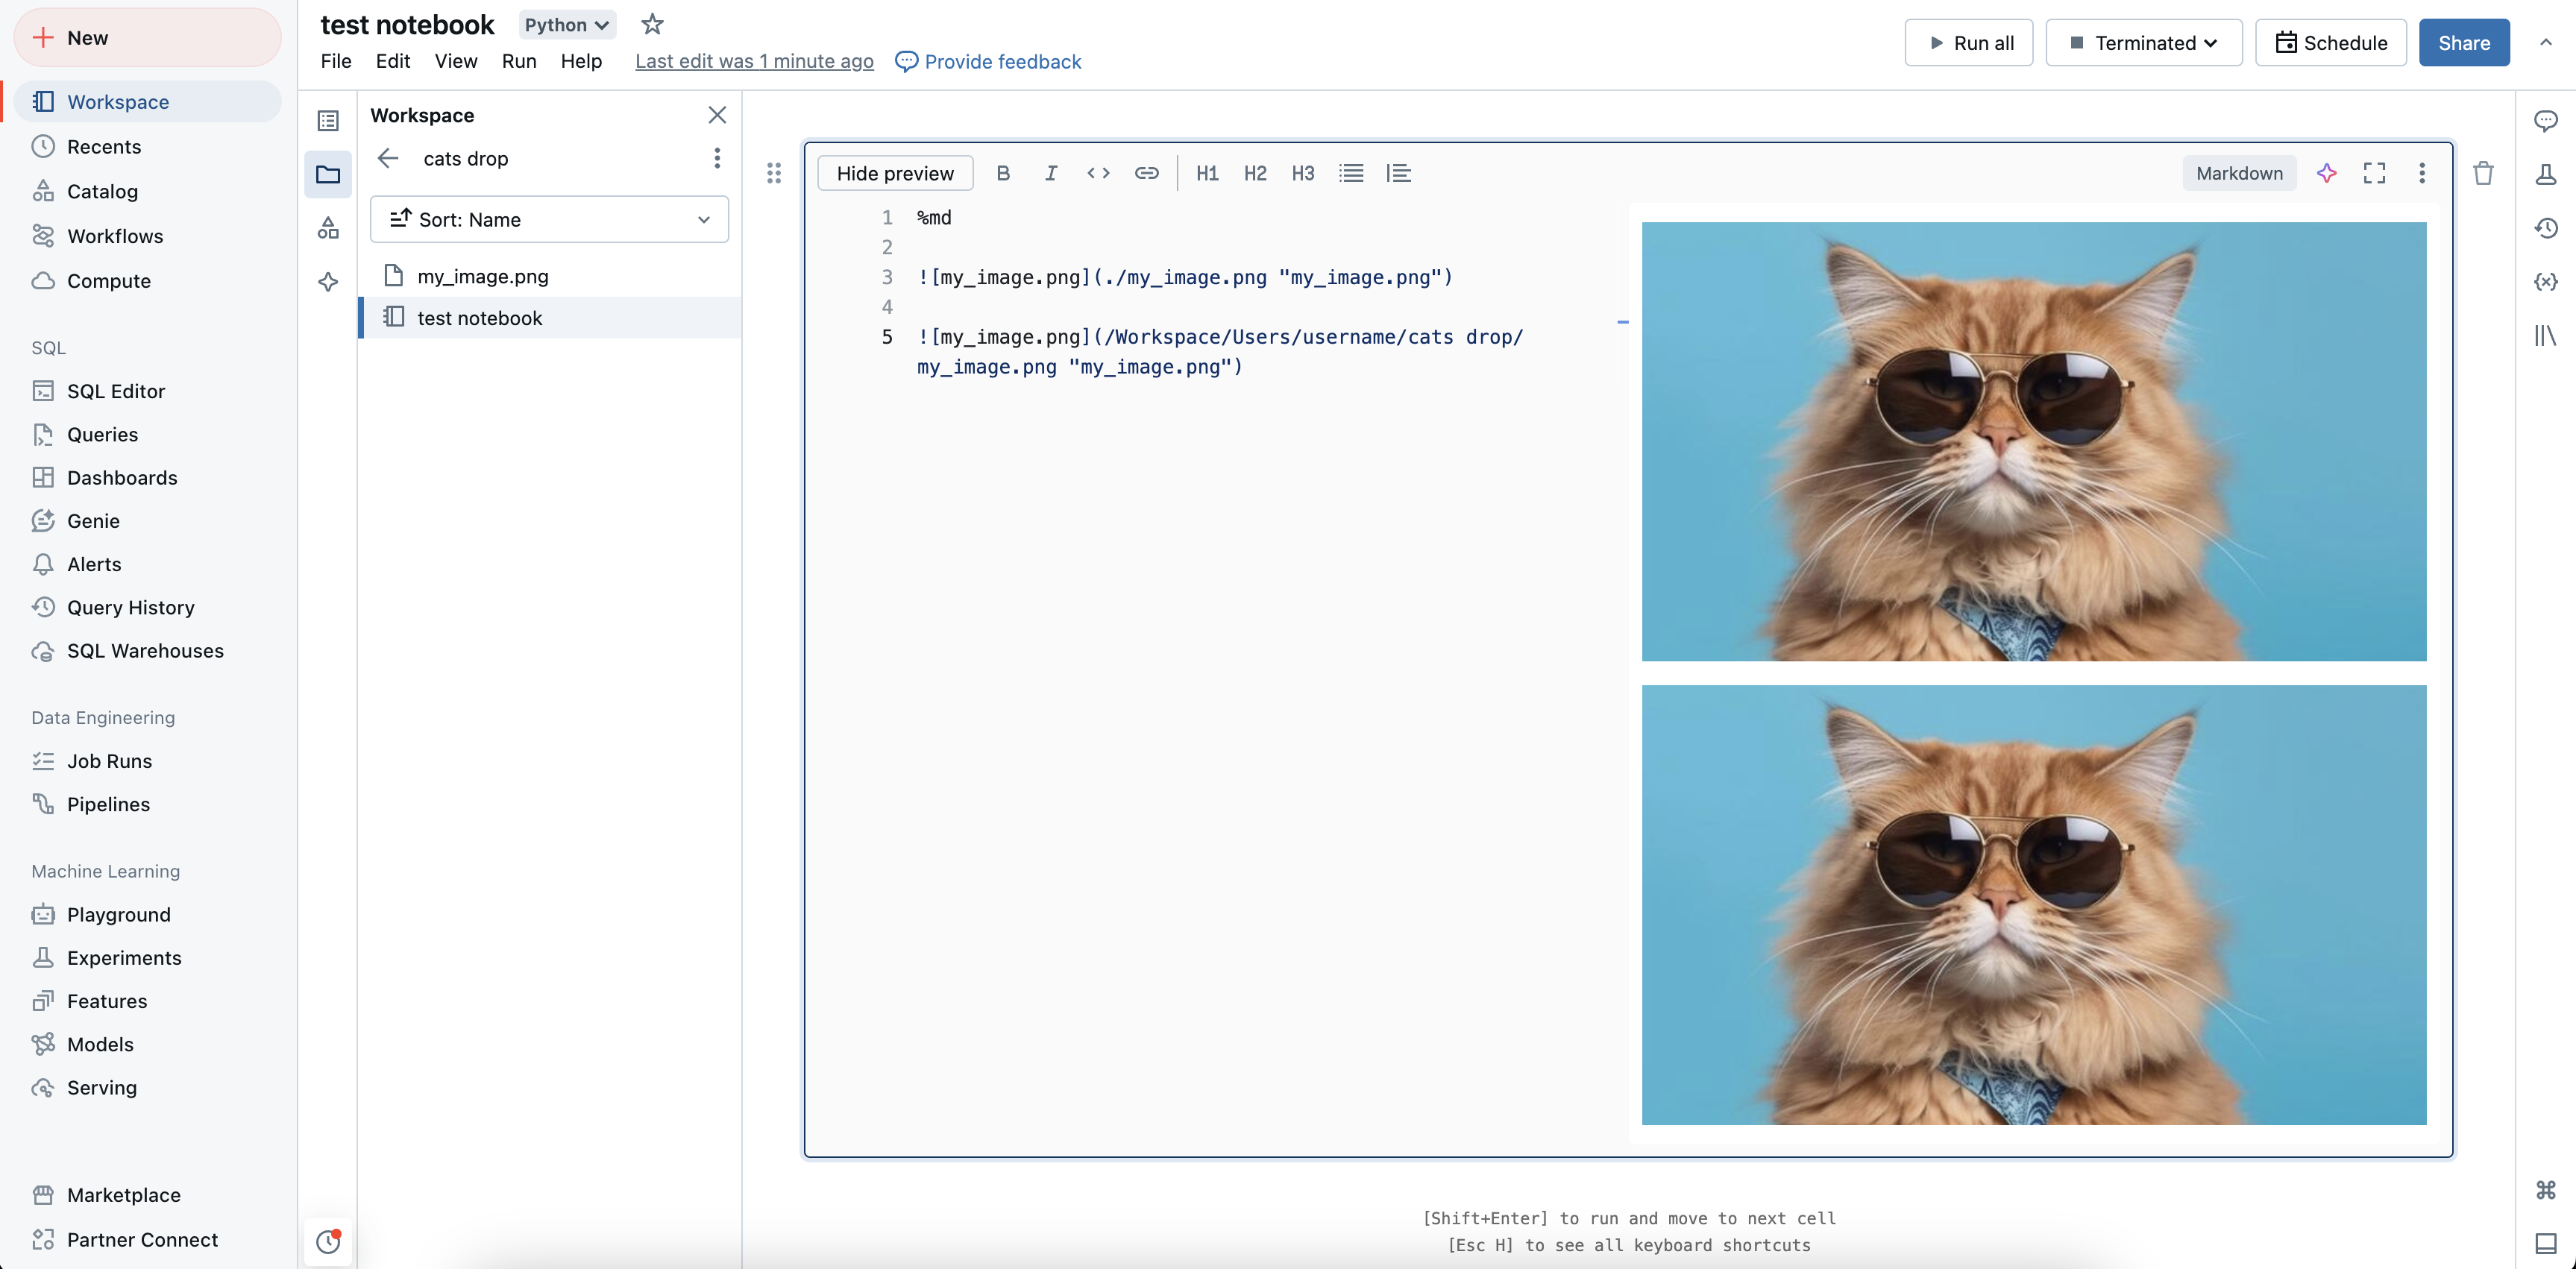Select the H1 heading style
Viewport: 2576px width, 1269px height.
[x=1207, y=172]
